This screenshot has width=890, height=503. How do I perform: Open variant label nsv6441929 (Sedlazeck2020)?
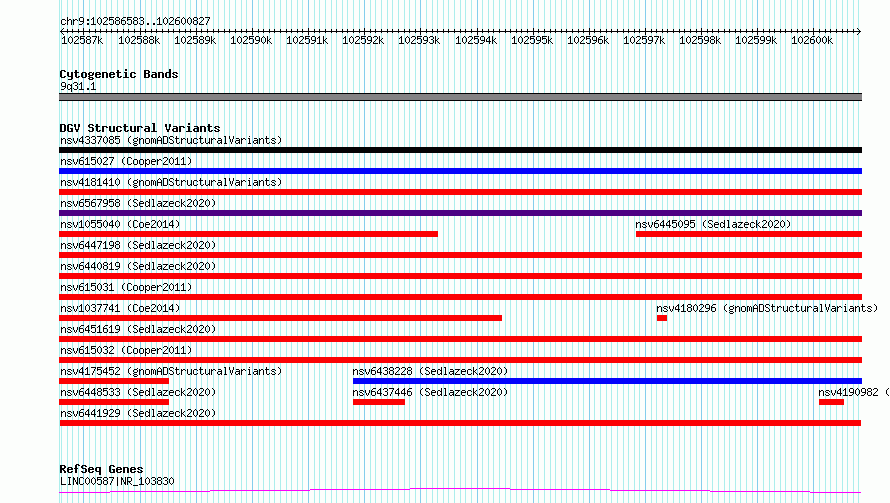[138, 413]
